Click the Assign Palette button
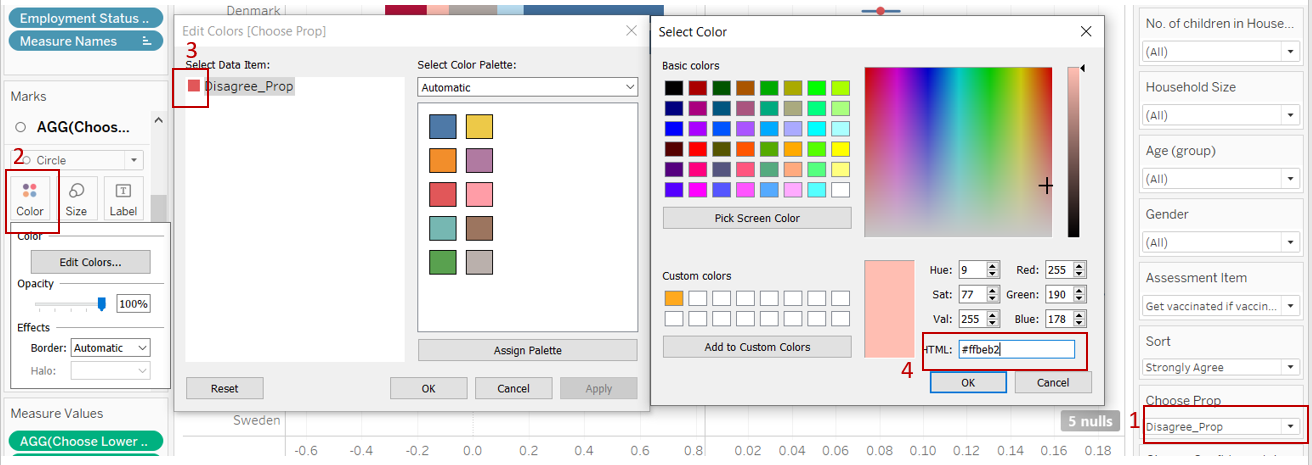This screenshot has height=465, width=1312. click(527, 350)
